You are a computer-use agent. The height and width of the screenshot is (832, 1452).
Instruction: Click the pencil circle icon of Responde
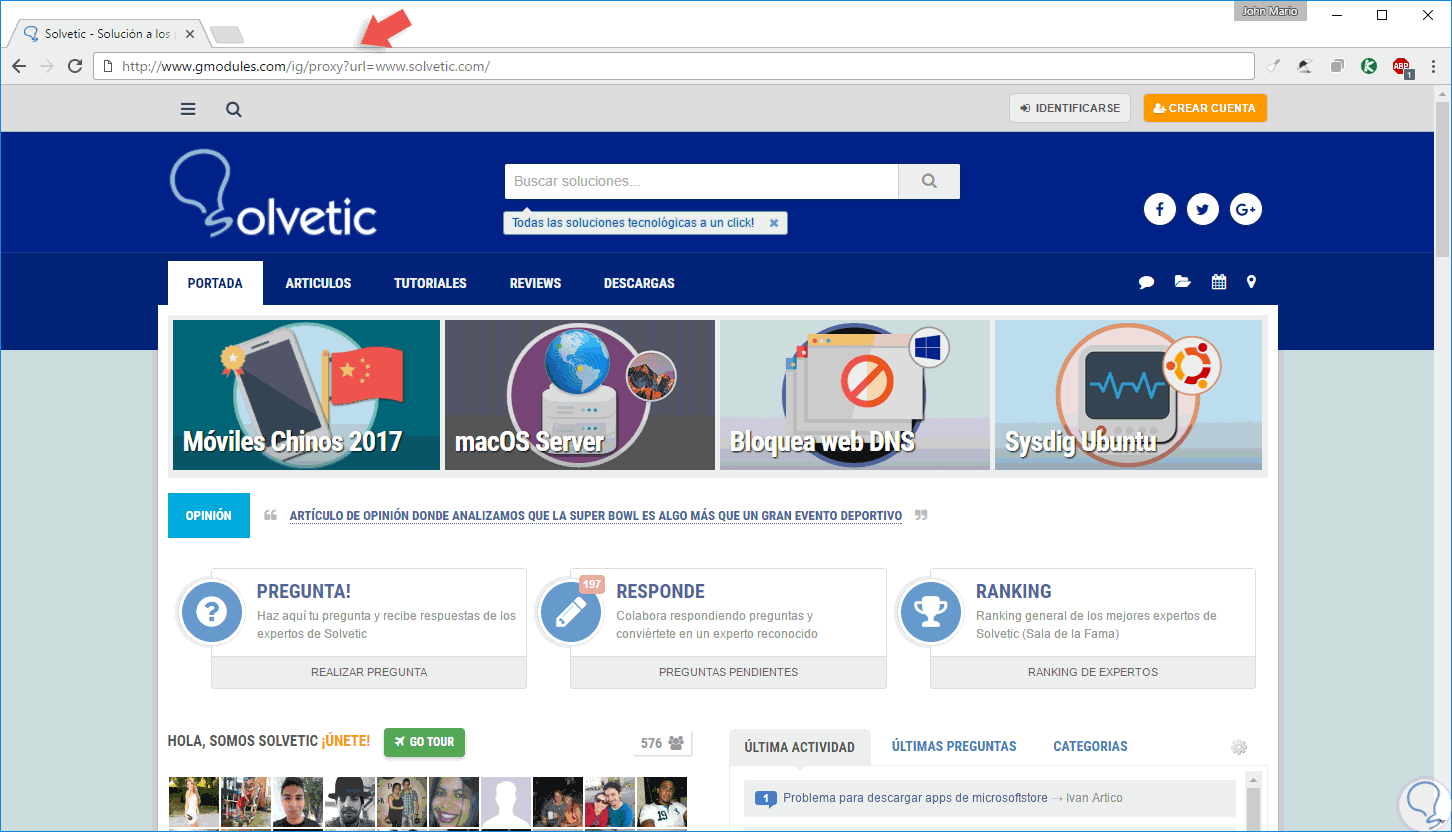pos(571,612)
